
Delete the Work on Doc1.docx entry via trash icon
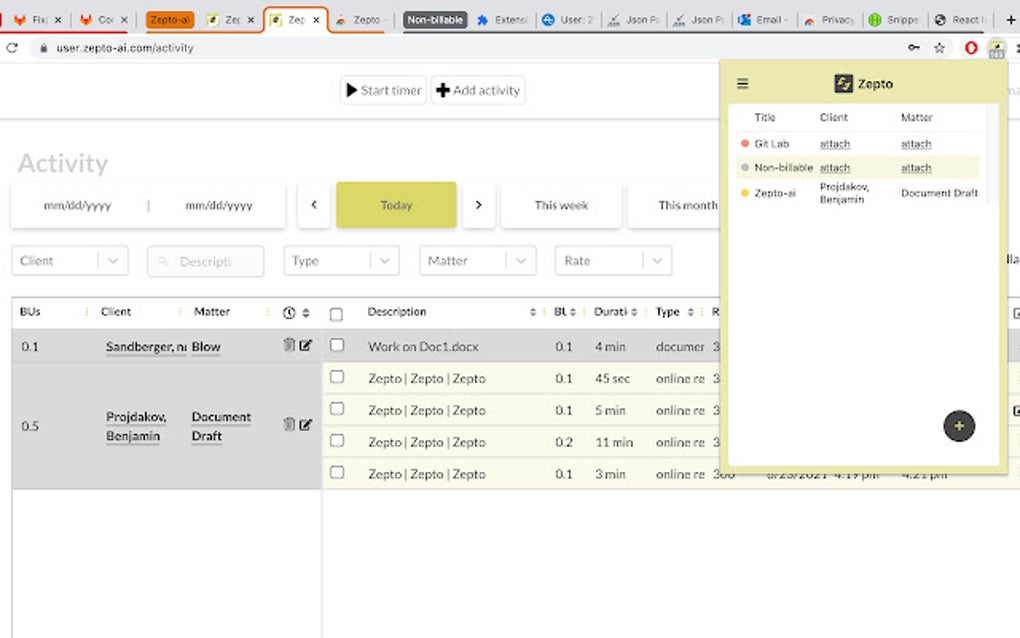coord(290,345)
